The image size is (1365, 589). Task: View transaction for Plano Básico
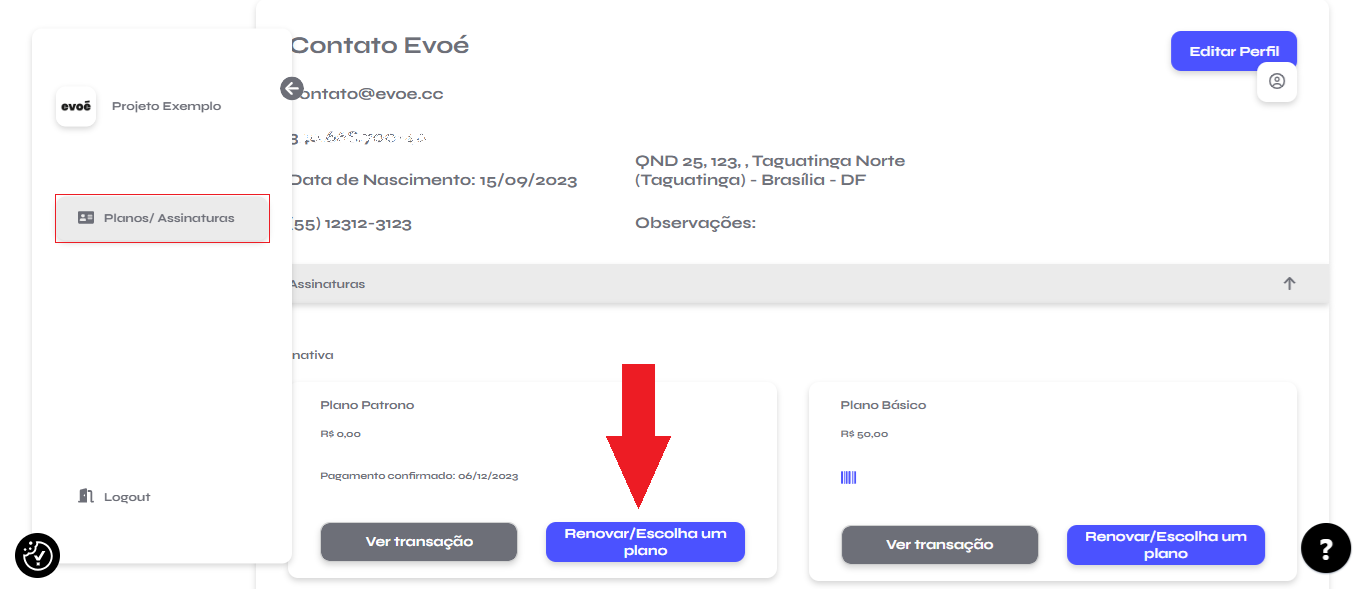point(940,545)
